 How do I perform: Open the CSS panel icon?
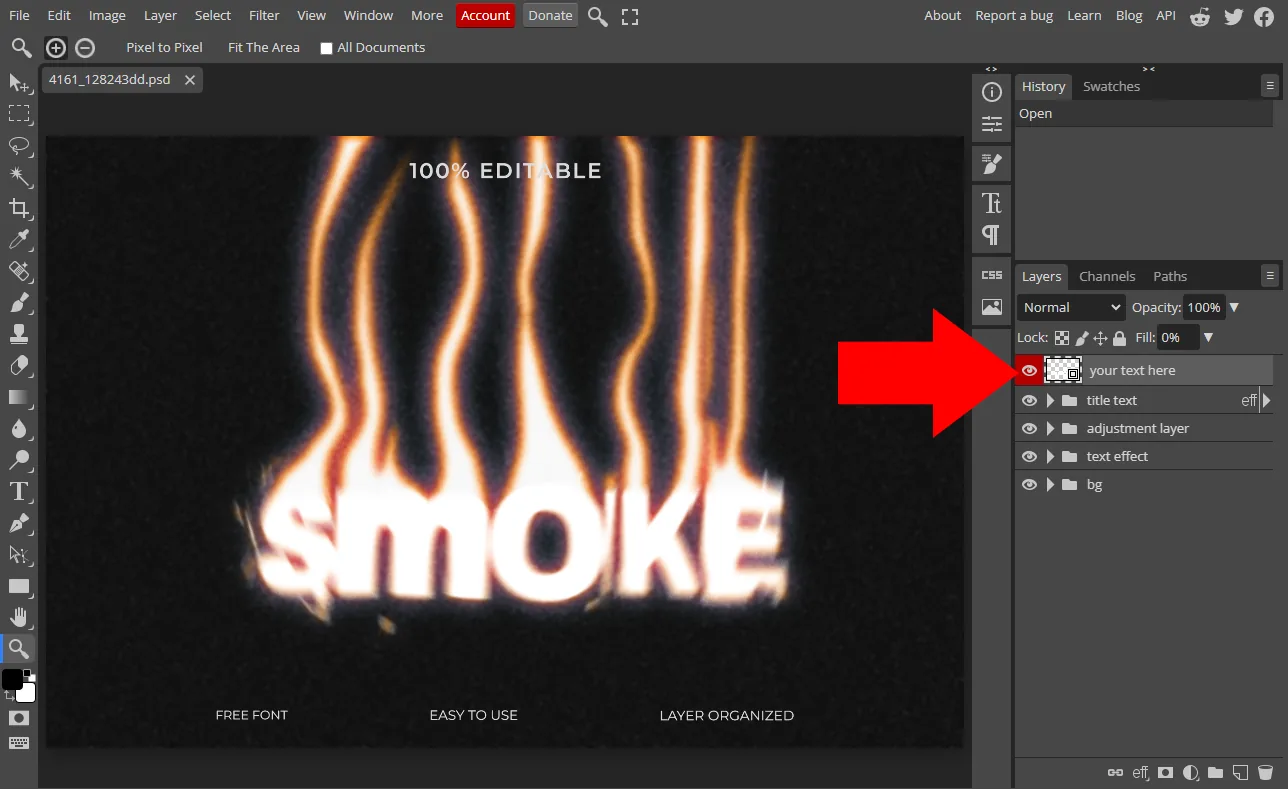(x=992, y=275)
